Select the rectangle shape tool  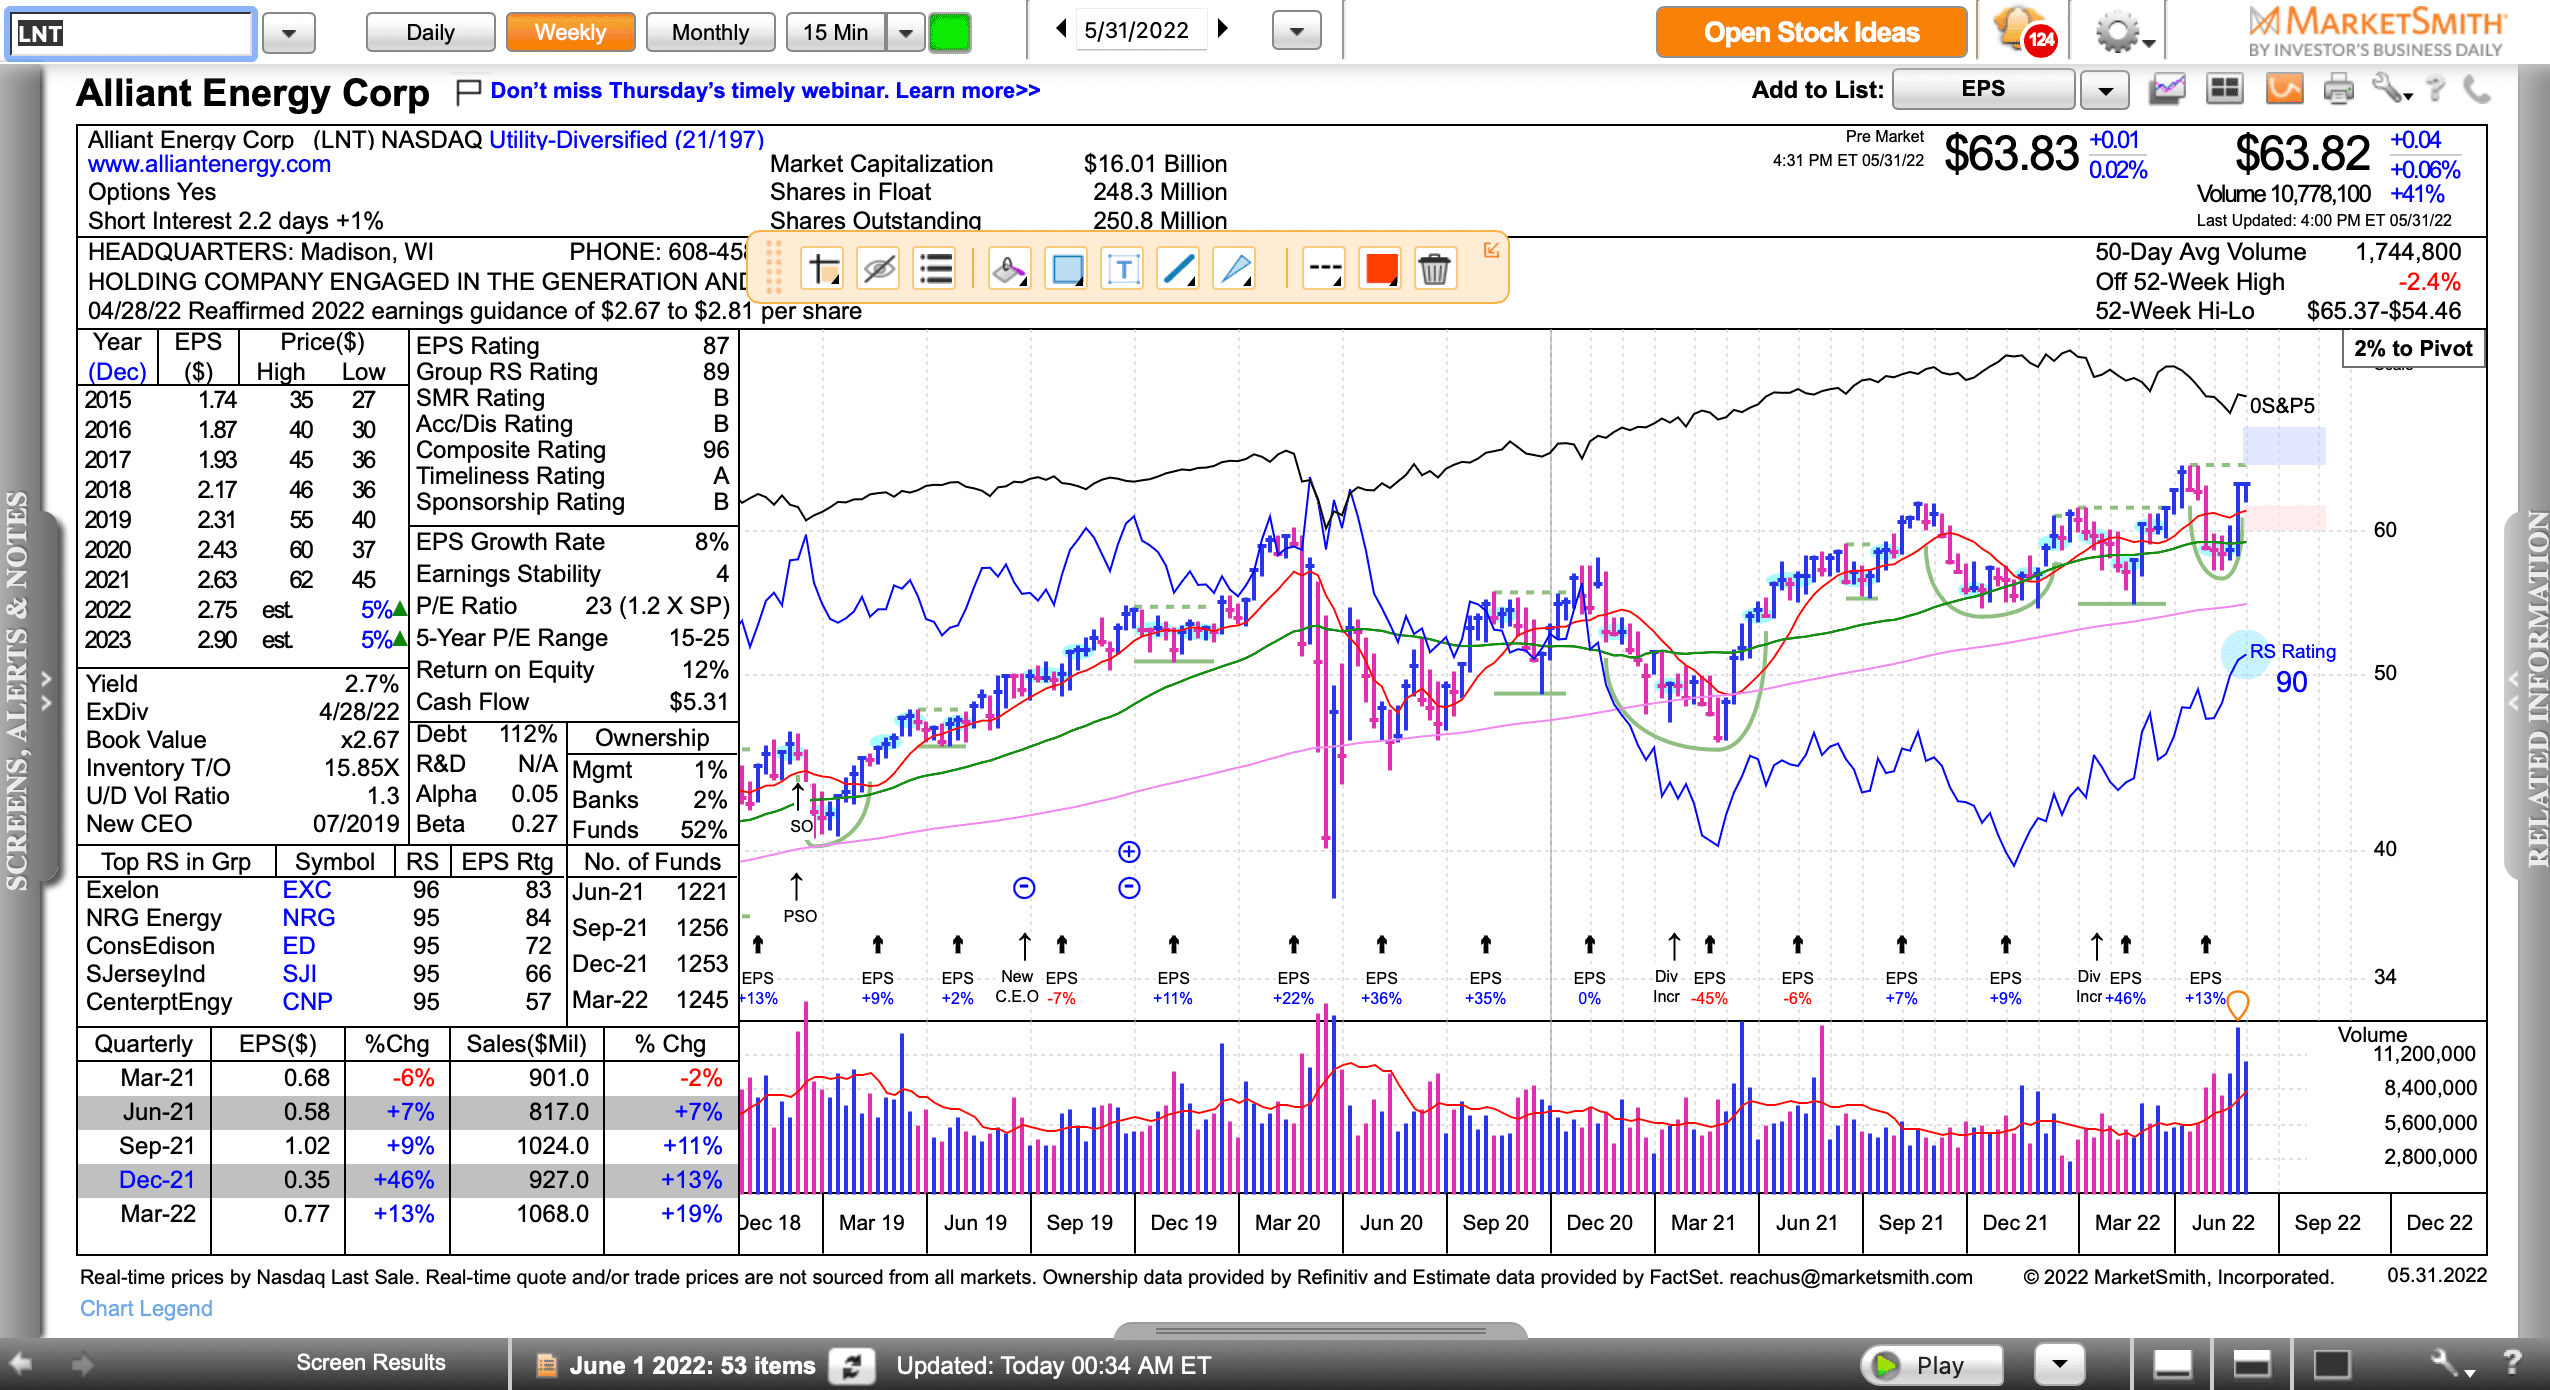1067,269
